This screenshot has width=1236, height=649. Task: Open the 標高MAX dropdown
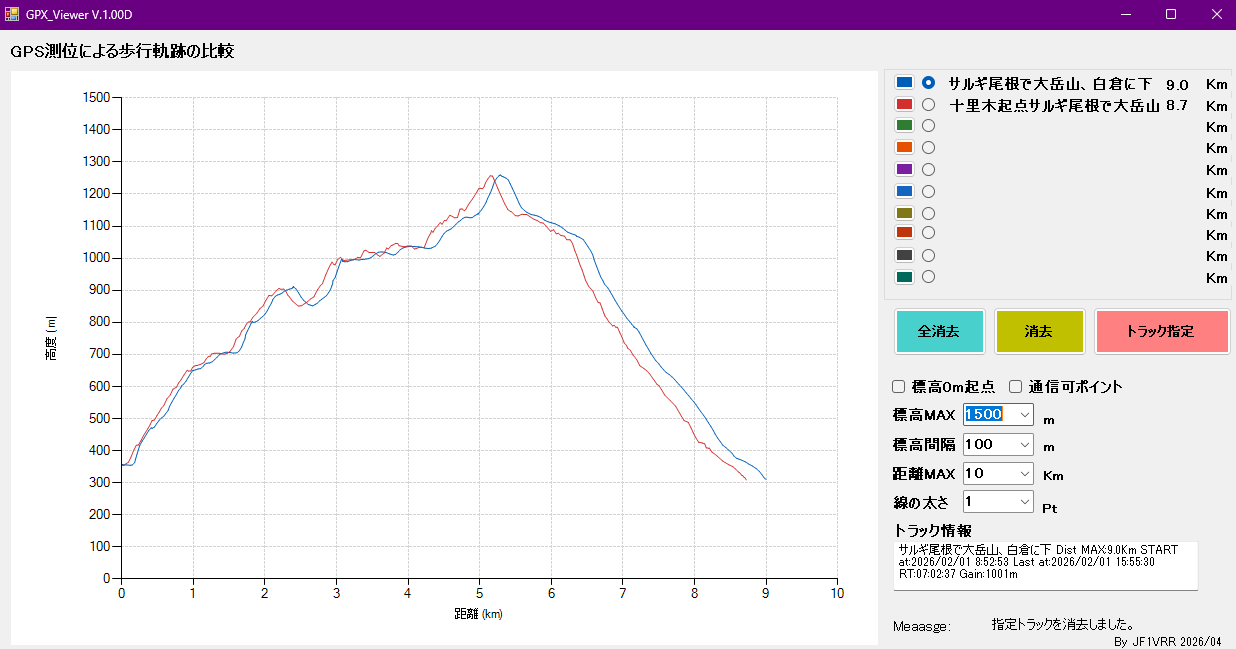pos(1024,415)
